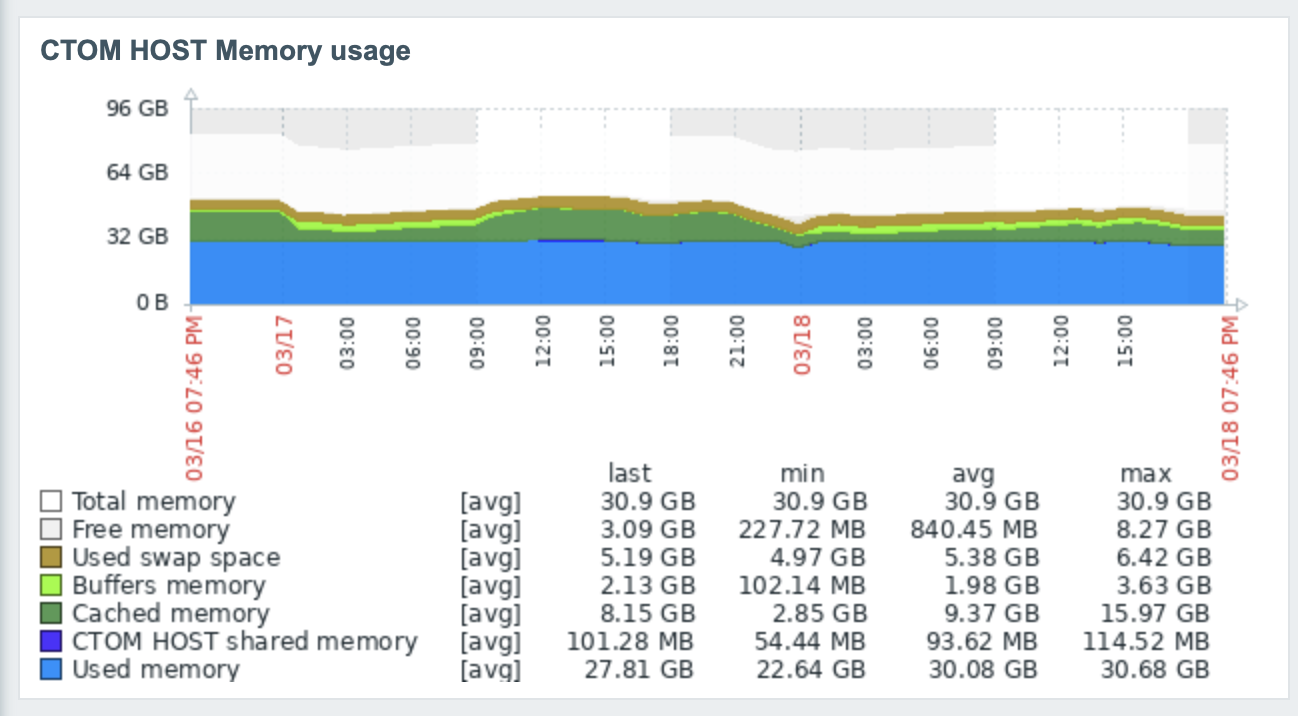Click the Total memory legend color box

click(52, 501)
